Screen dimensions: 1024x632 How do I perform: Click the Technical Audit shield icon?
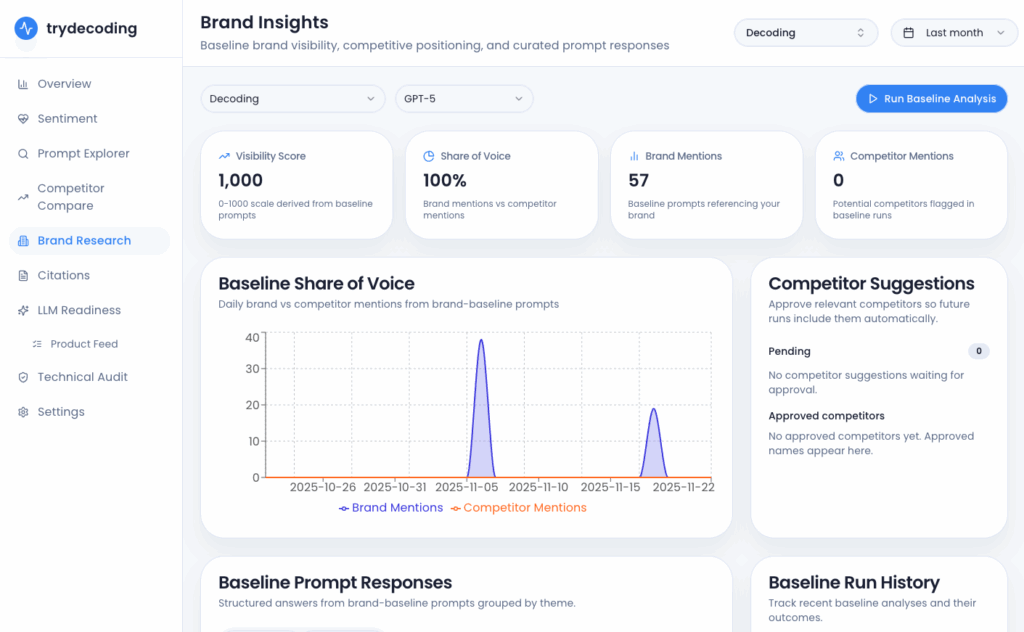(23, 377)
